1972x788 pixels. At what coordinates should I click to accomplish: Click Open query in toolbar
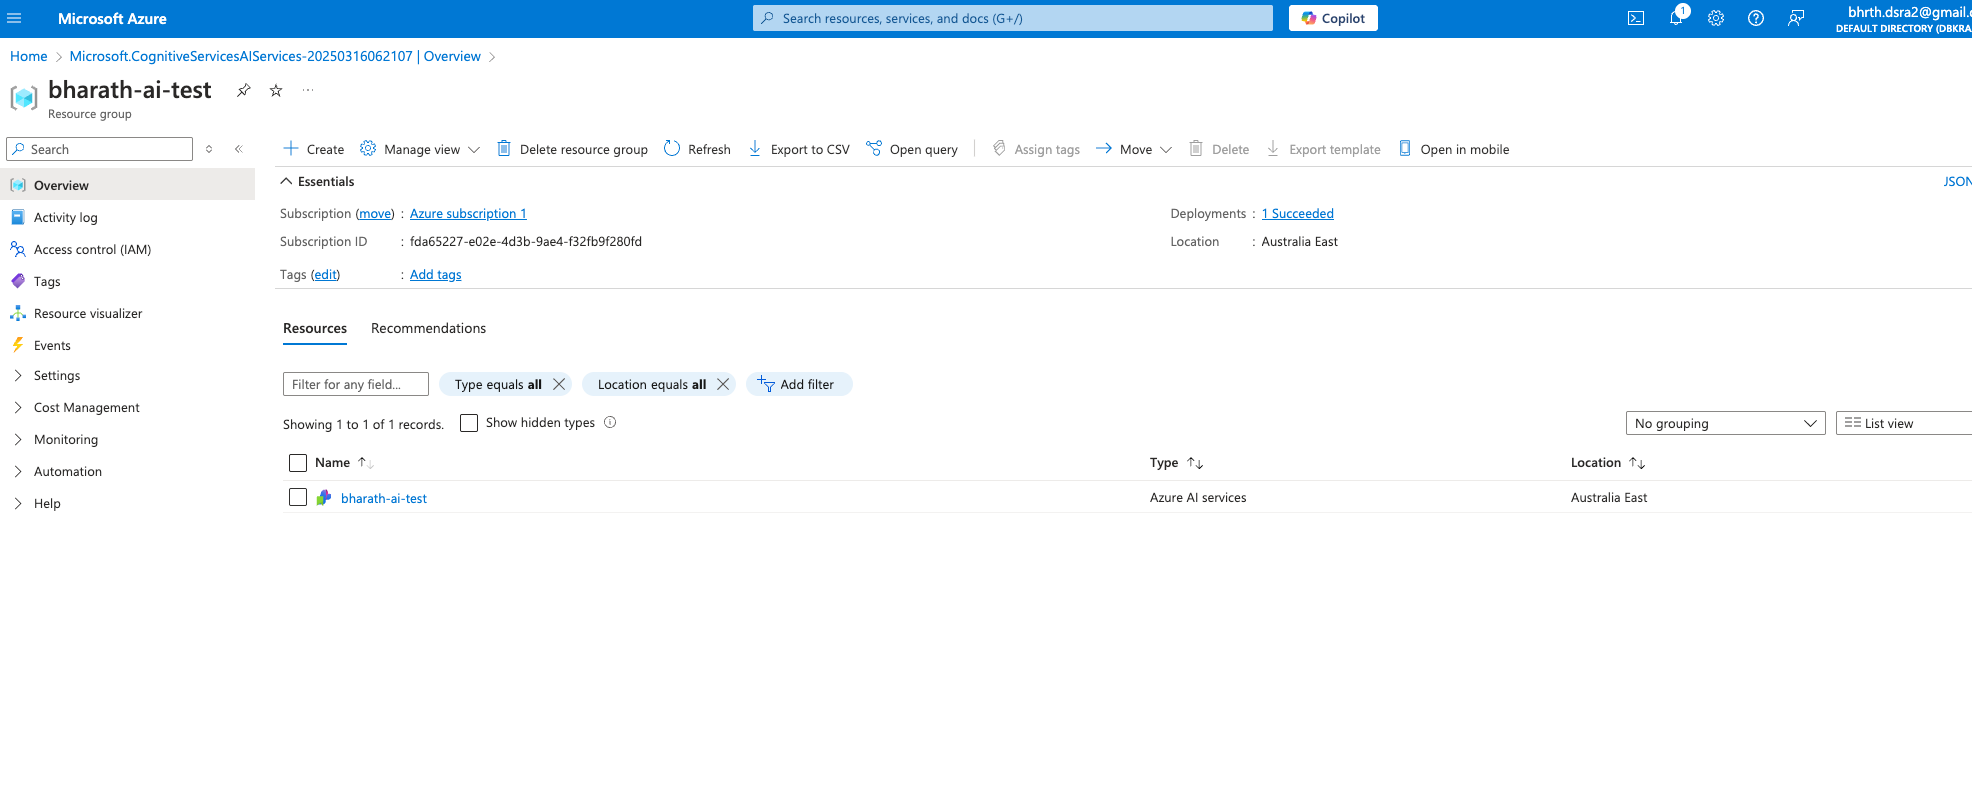click(x=912, y=149)
